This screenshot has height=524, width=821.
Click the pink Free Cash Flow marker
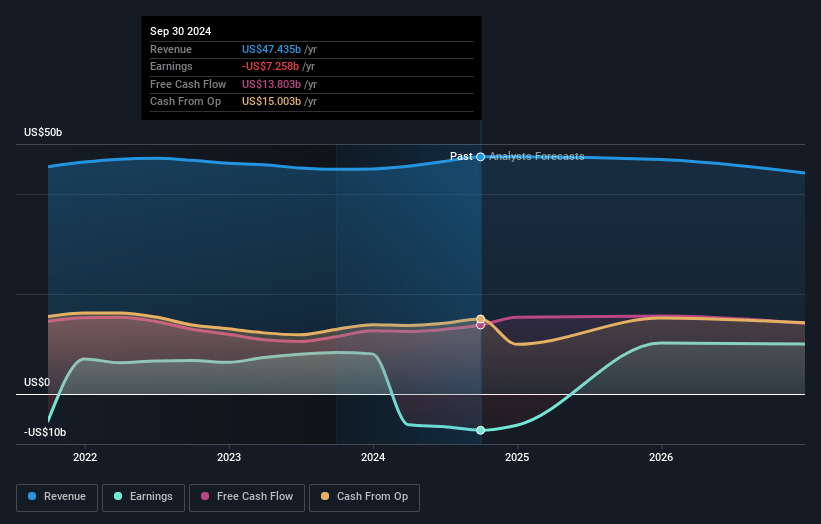tap(481, 326)
